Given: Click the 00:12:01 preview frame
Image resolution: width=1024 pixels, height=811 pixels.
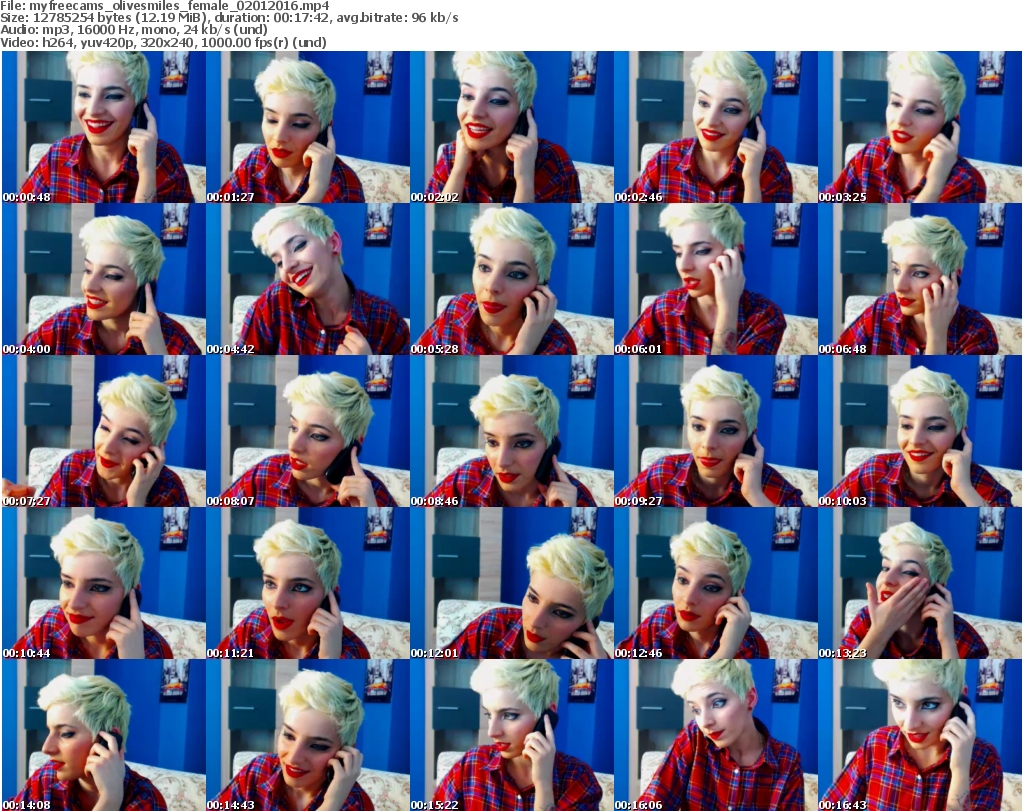Looking at the screenshot, I should tap(511, 583).
